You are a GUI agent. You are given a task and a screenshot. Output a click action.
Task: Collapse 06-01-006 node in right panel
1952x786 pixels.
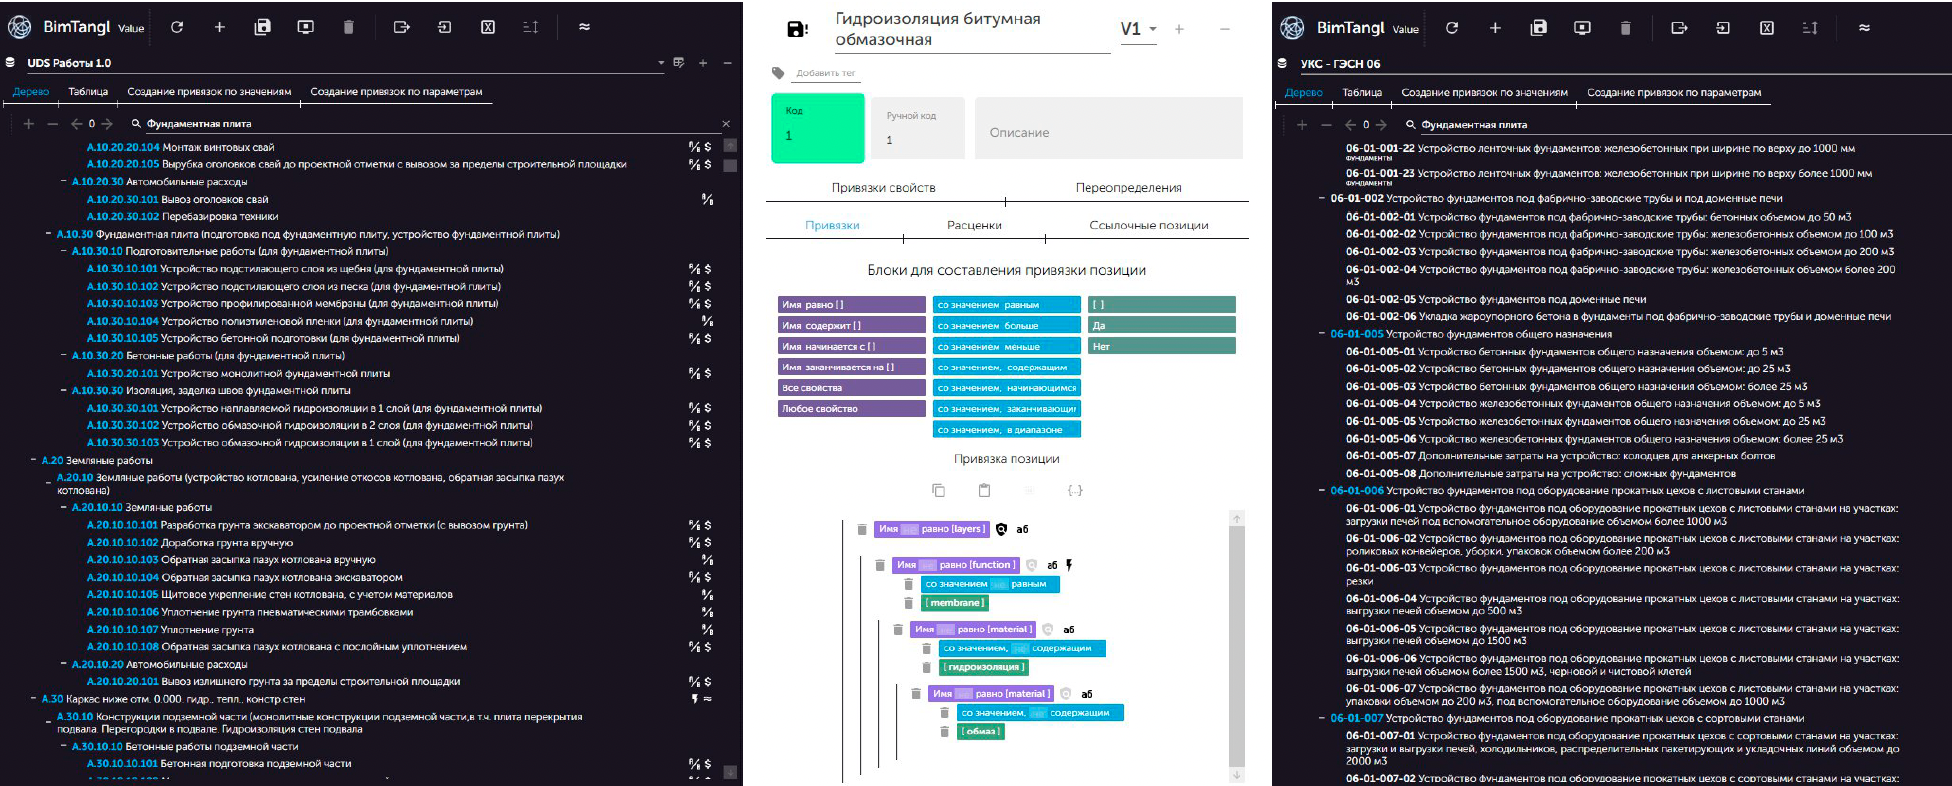[x=1322, y=491]
